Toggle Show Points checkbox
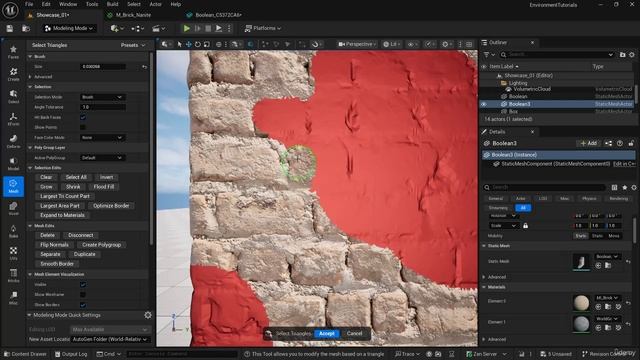This screenshot has height=360, width=640. [83, 127]
